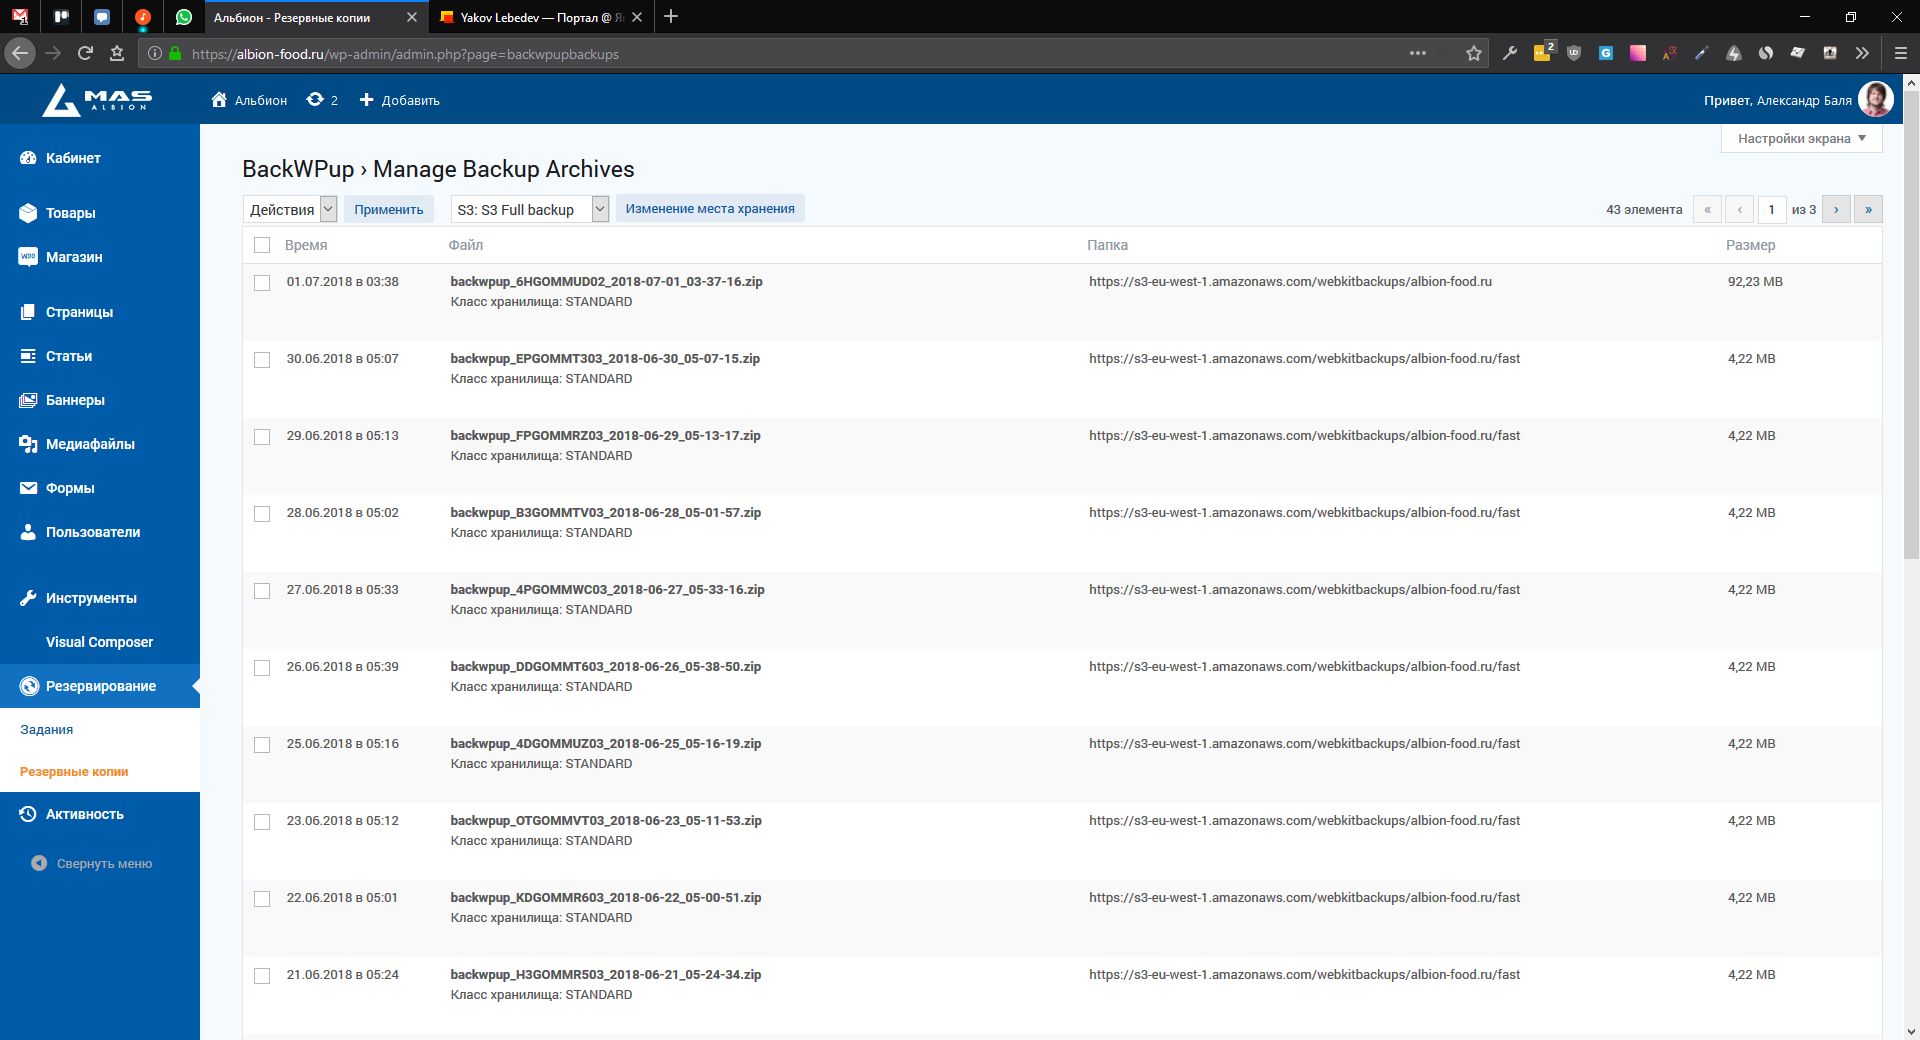Open the Активность sidebar section
The width and height of the screenshot is (1920, 1040).
[84, 814]
